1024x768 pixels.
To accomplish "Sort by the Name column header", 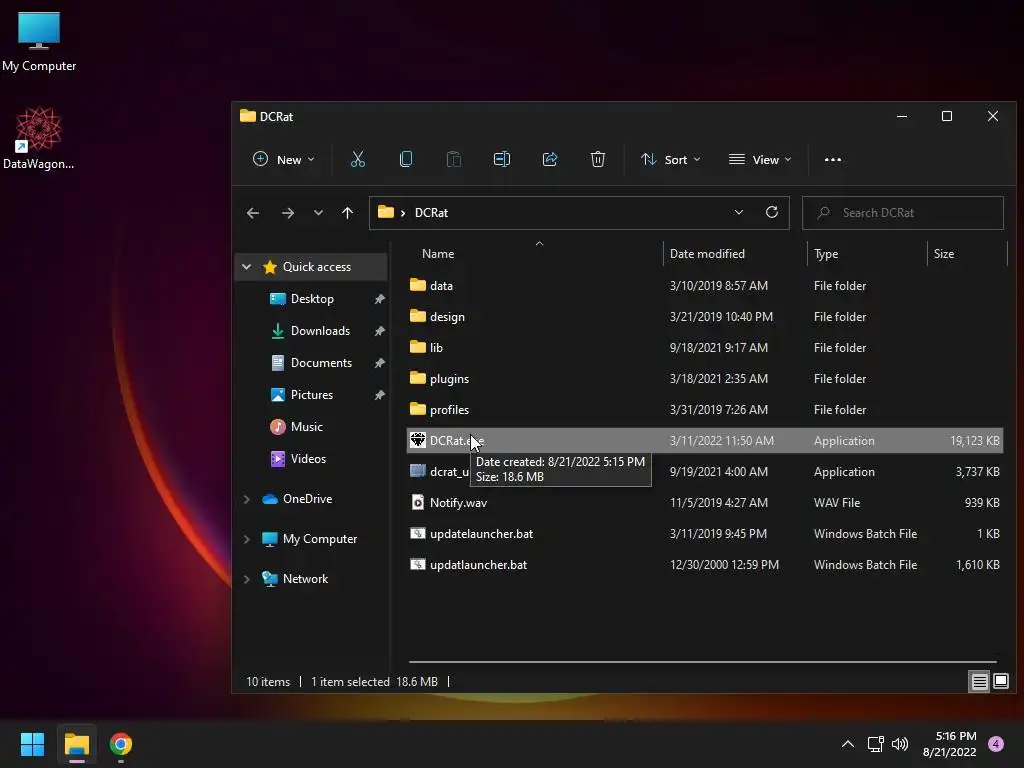I will click(x=536, y=254).
